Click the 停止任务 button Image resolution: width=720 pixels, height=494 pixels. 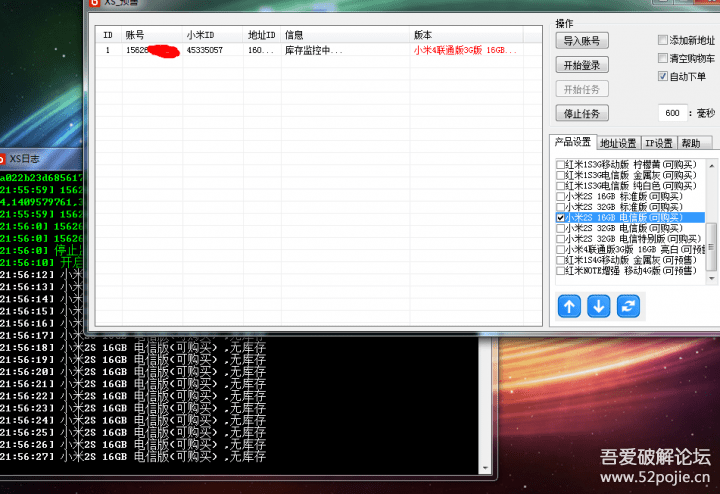[x=581, y=113]
